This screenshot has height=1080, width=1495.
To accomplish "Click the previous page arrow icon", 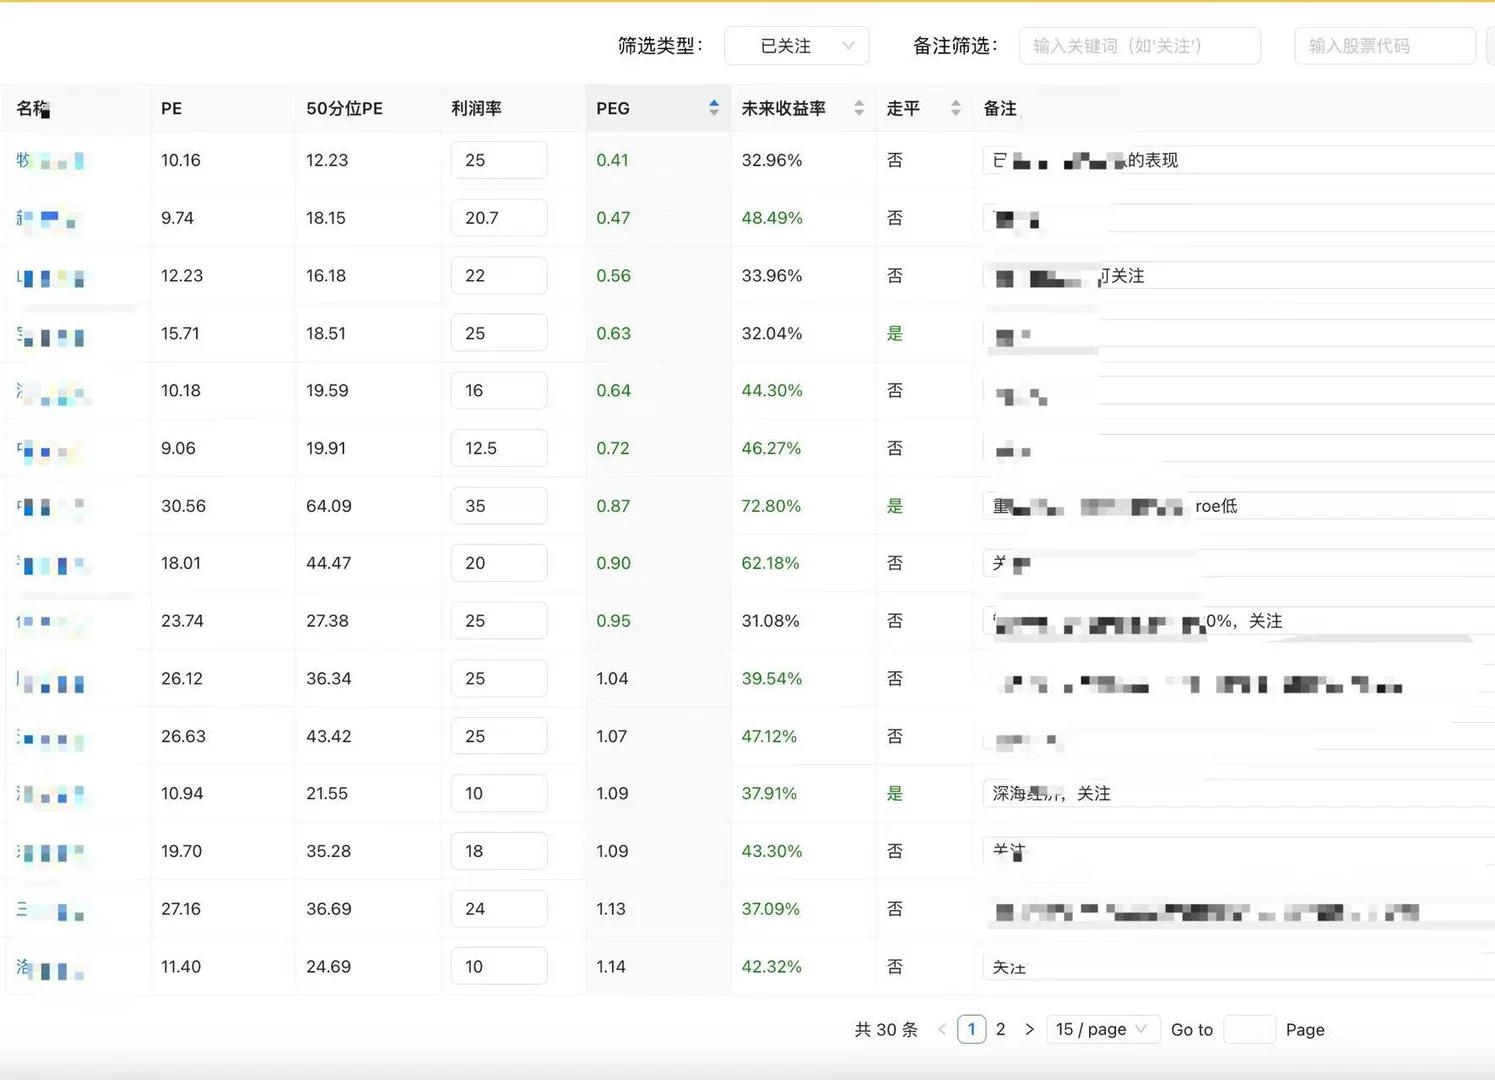I will click(942, 1029).
